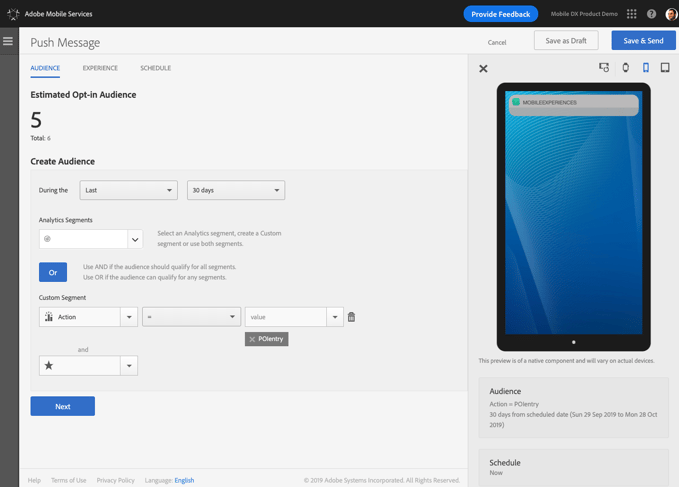Remove the POIentry value tag

252,339
